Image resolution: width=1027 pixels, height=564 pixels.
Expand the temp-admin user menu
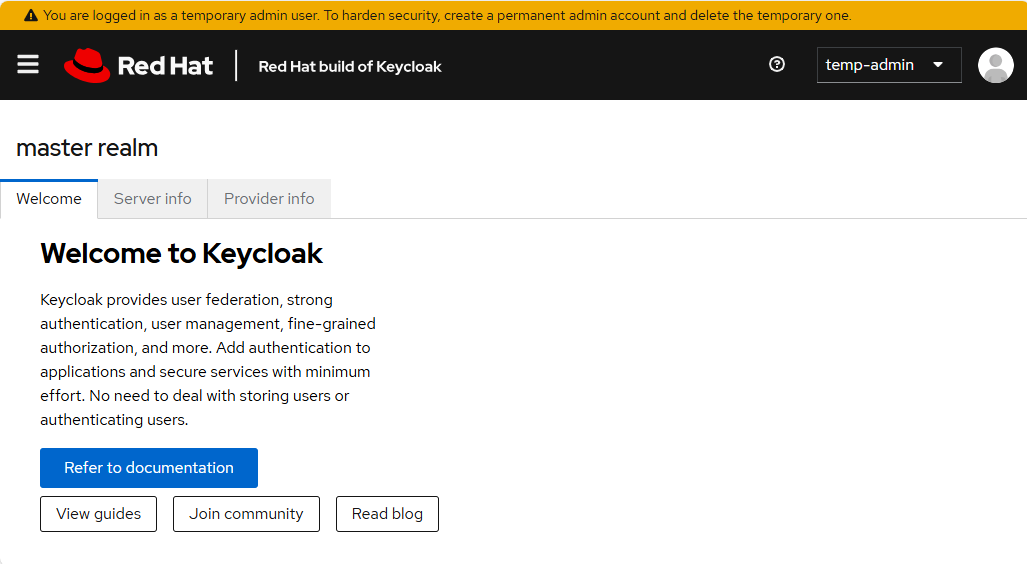point(870,65)
